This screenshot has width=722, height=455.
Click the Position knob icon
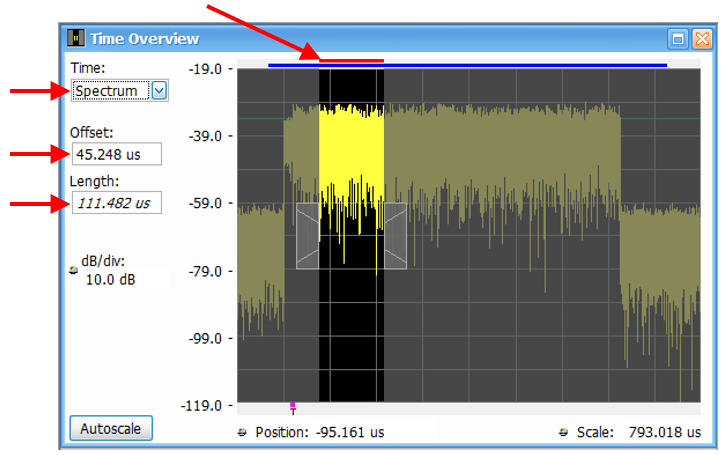coord(244,433)
